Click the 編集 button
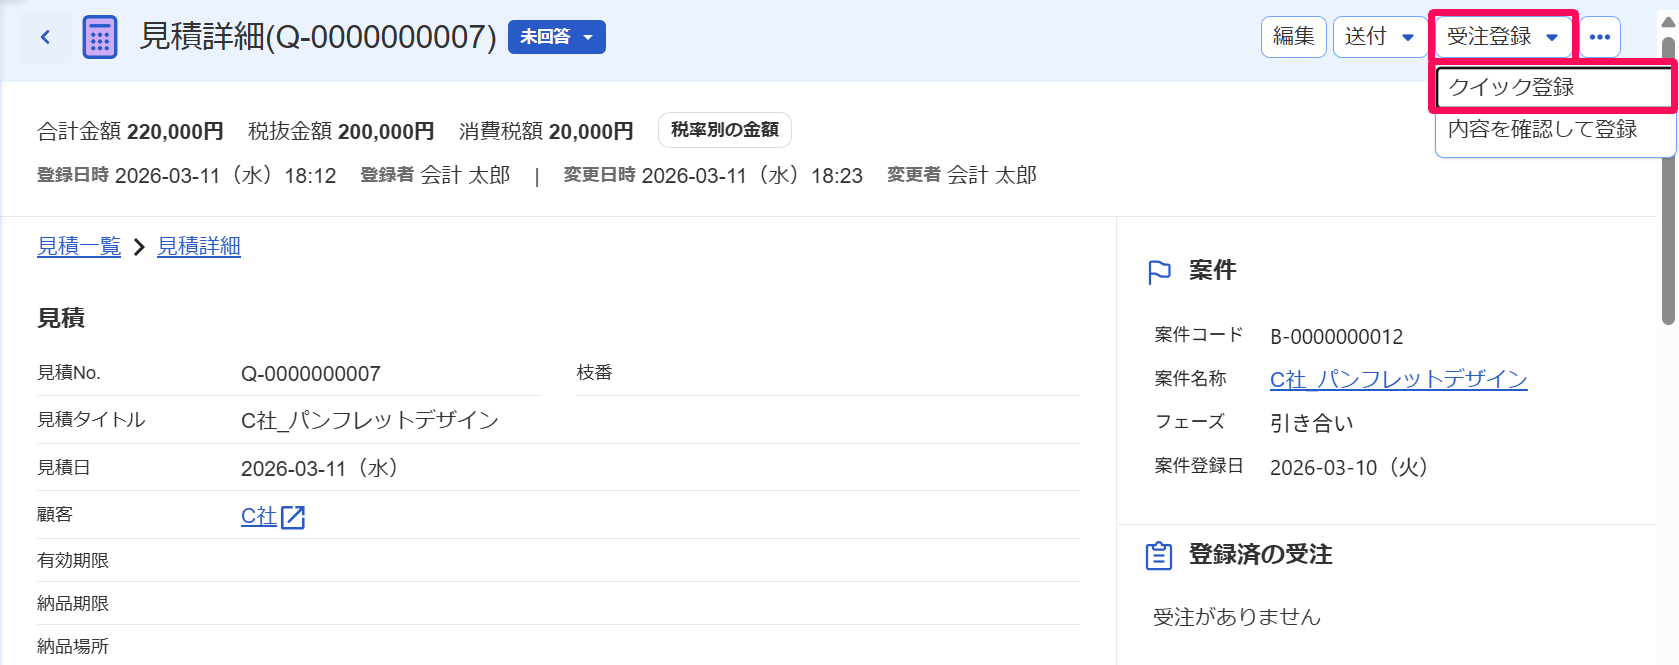Image resolution: width=1679 pixels, height=665 pixels. click(x=1294, y=37)
